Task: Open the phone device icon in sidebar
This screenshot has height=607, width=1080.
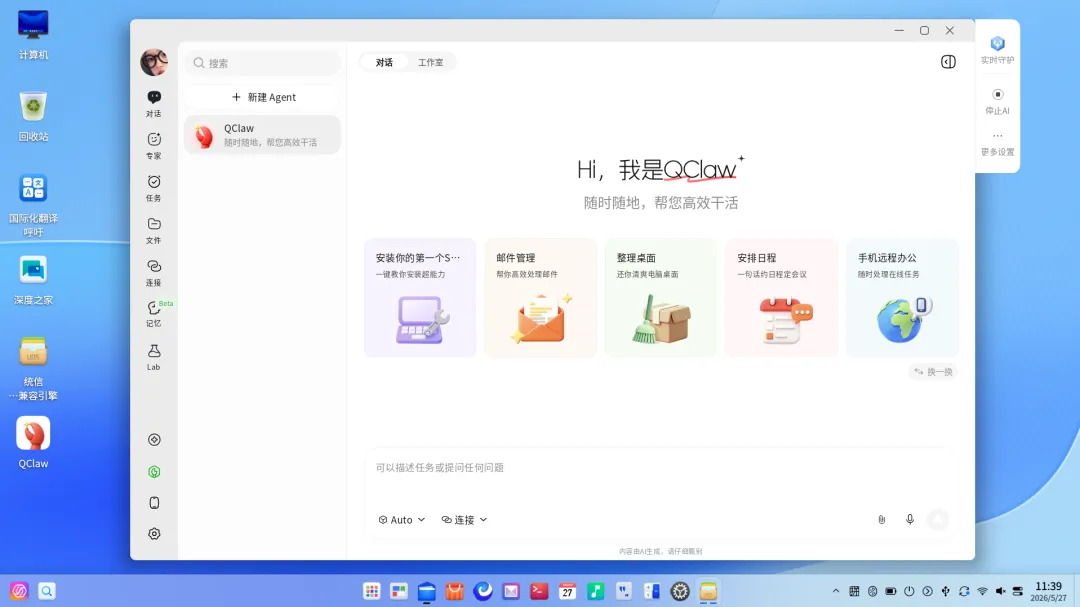Action: coord(154,503)
